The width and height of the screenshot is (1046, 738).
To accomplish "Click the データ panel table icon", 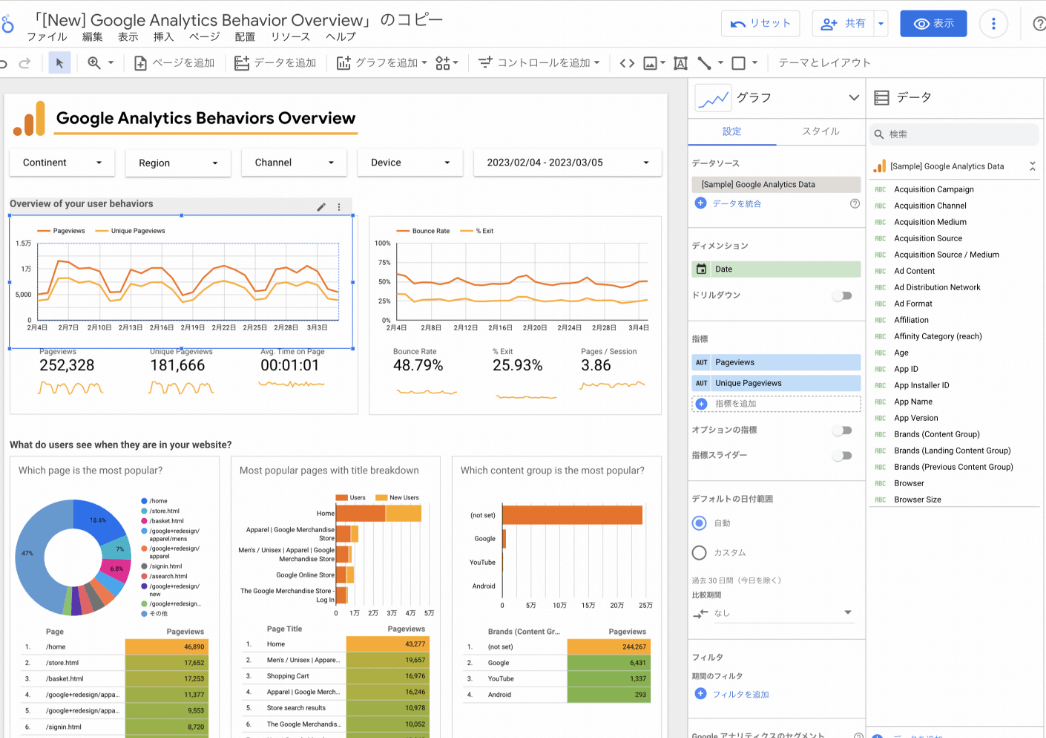I will click(881, 98).
